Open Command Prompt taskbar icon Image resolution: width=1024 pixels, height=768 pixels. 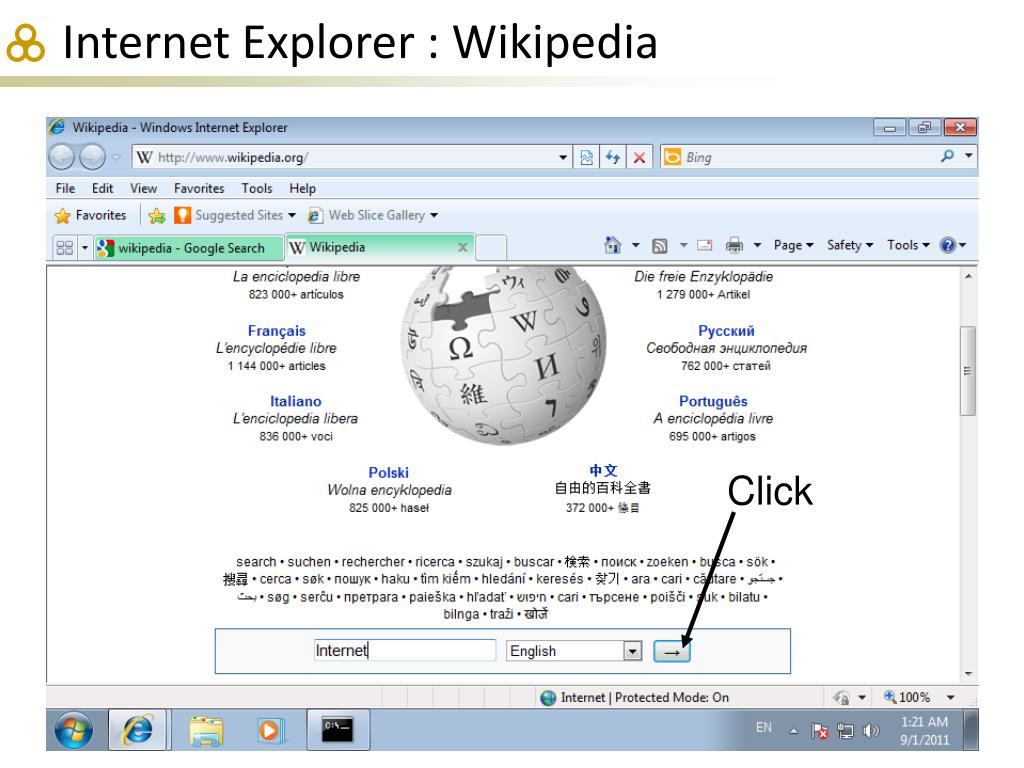coord(338,729)
